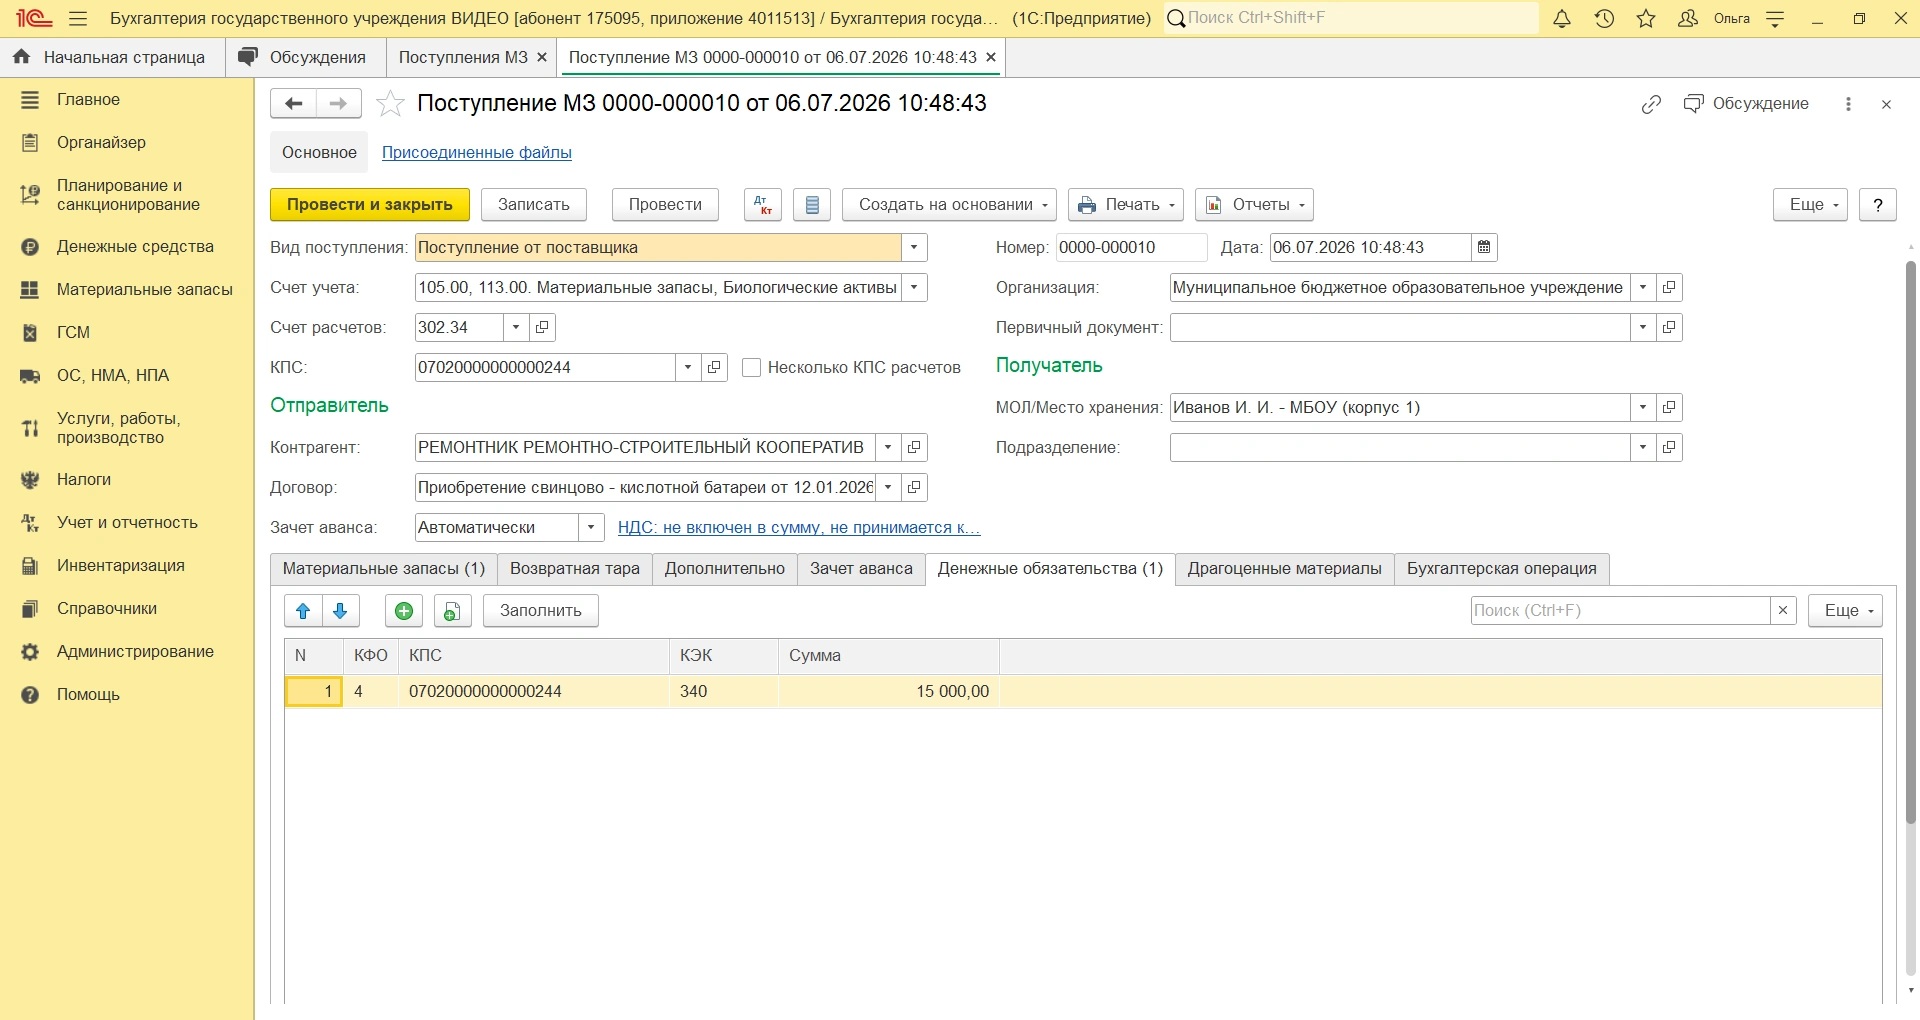Copy link to this document icon
1920x1020 pixels.
[1651, 104]
